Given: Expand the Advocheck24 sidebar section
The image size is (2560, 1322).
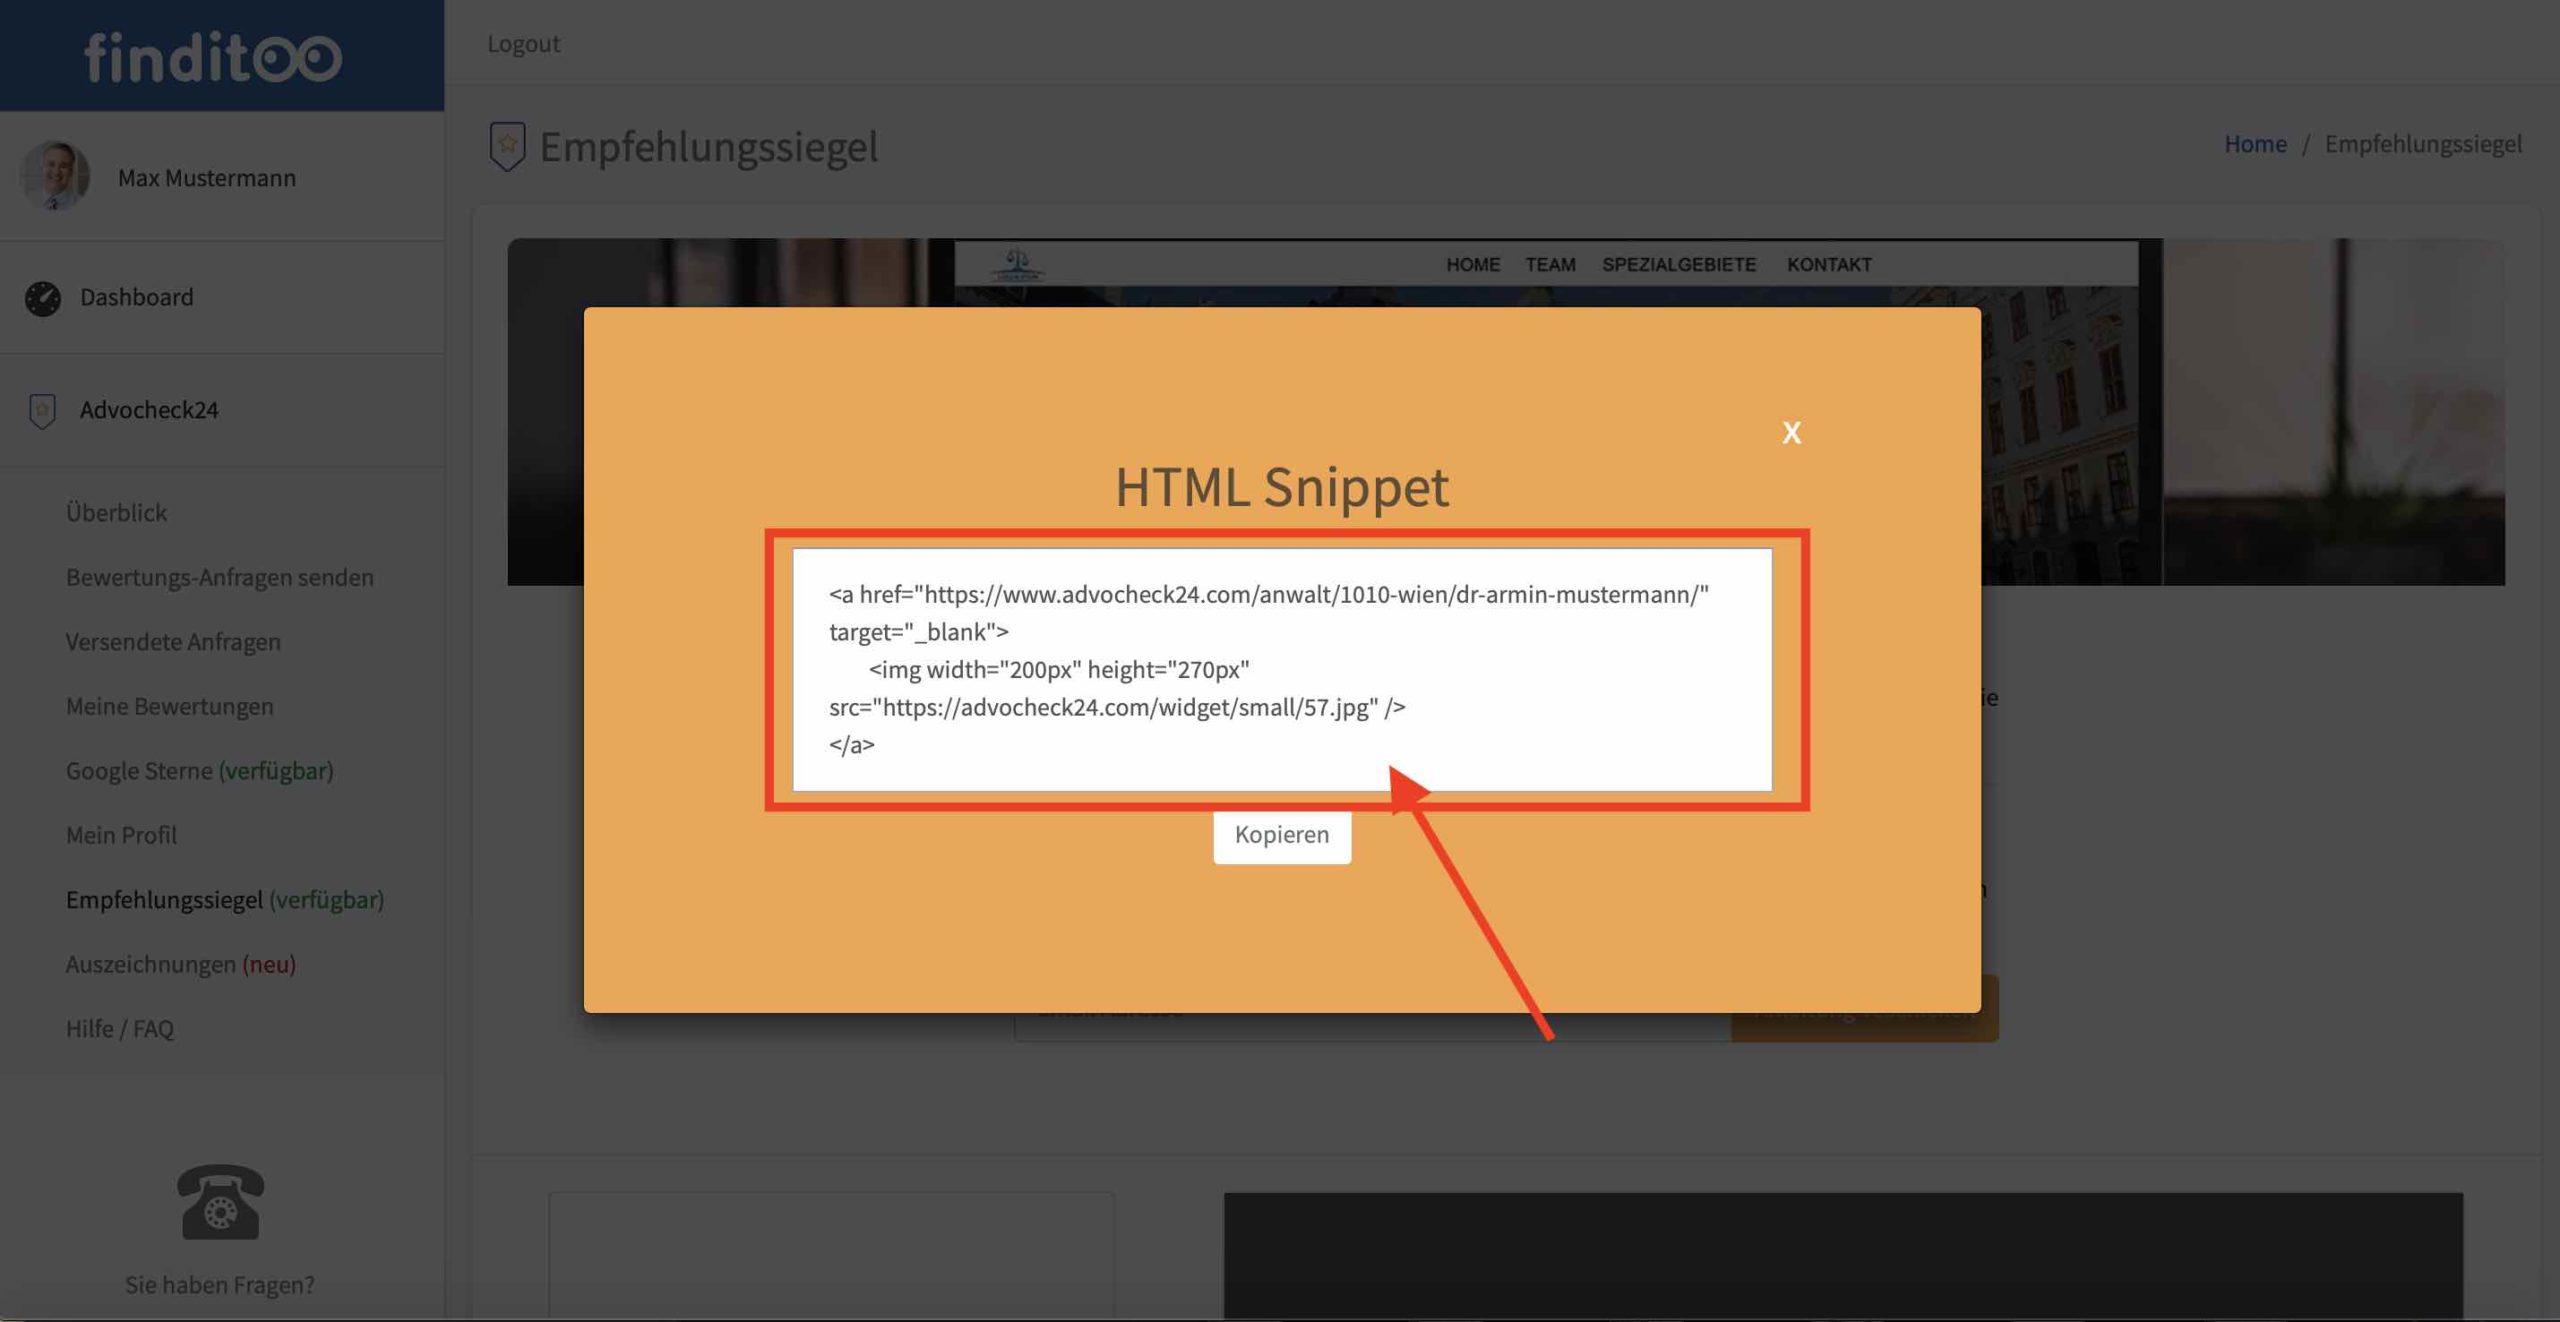Looking at the screenshot, I should click(149, 410).
